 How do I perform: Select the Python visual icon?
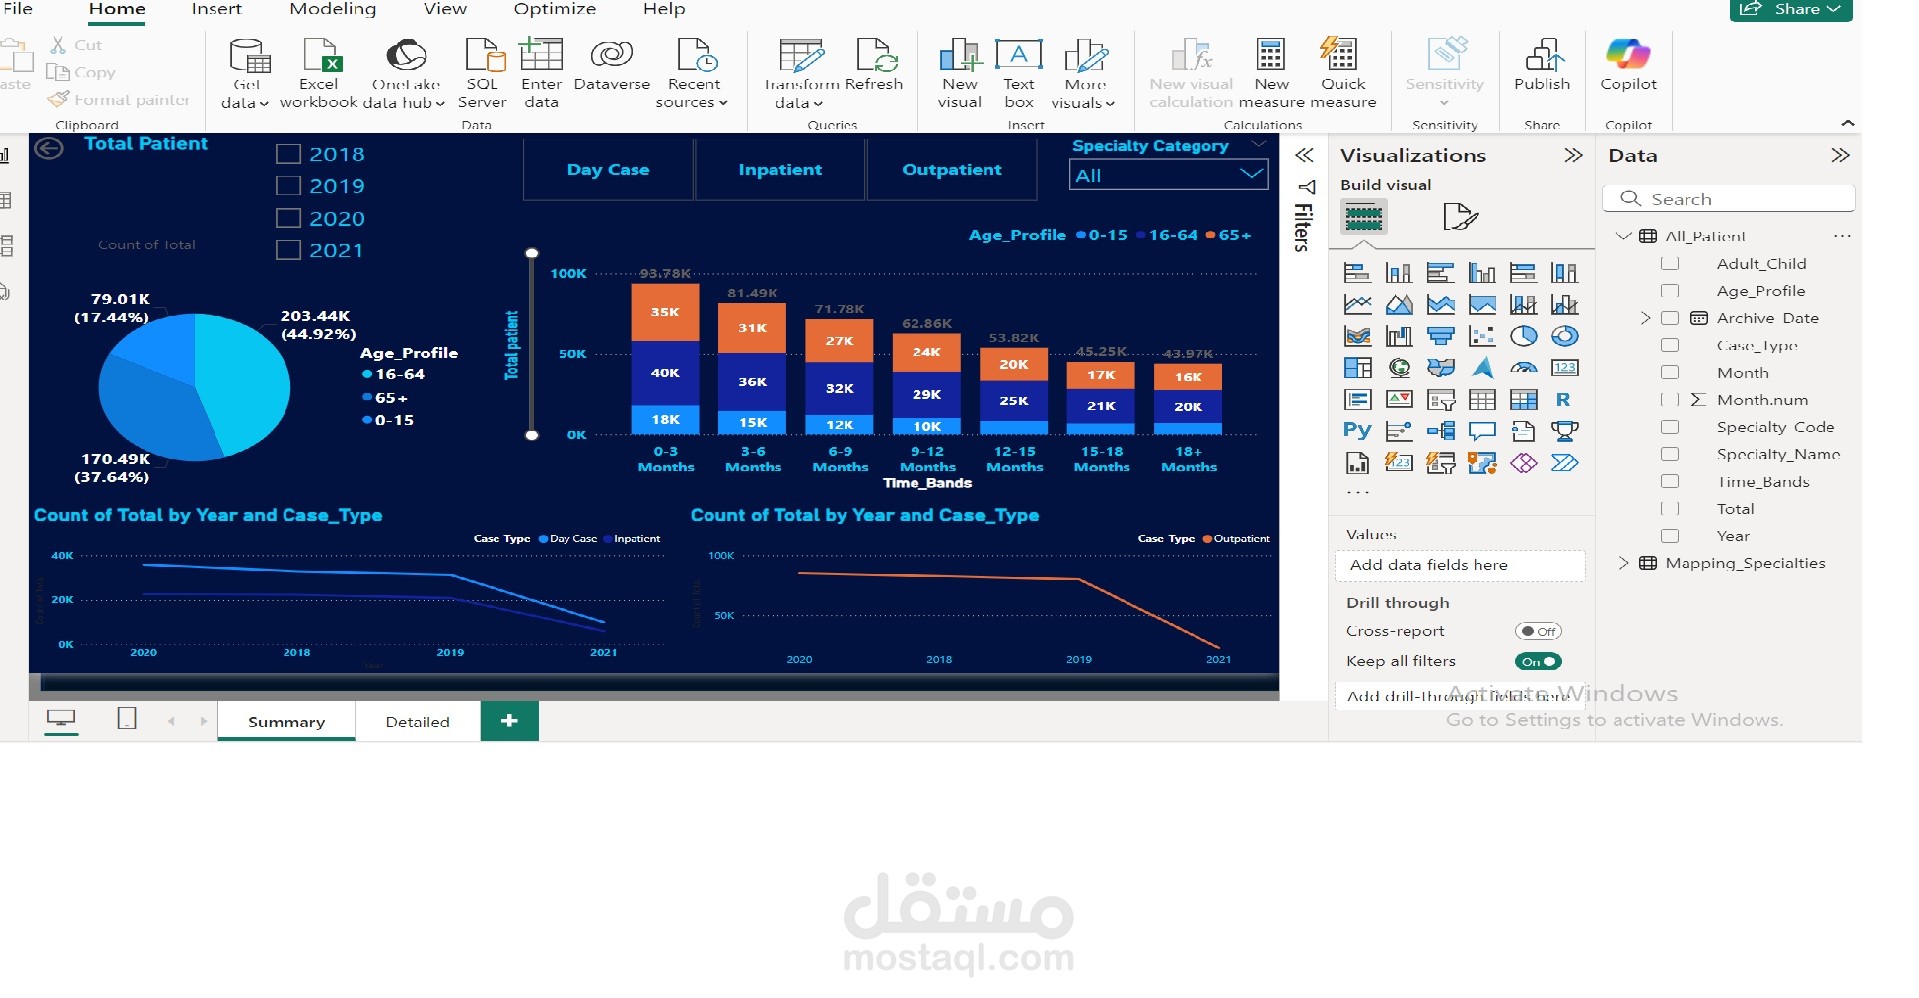click(x=1357, y=431)
